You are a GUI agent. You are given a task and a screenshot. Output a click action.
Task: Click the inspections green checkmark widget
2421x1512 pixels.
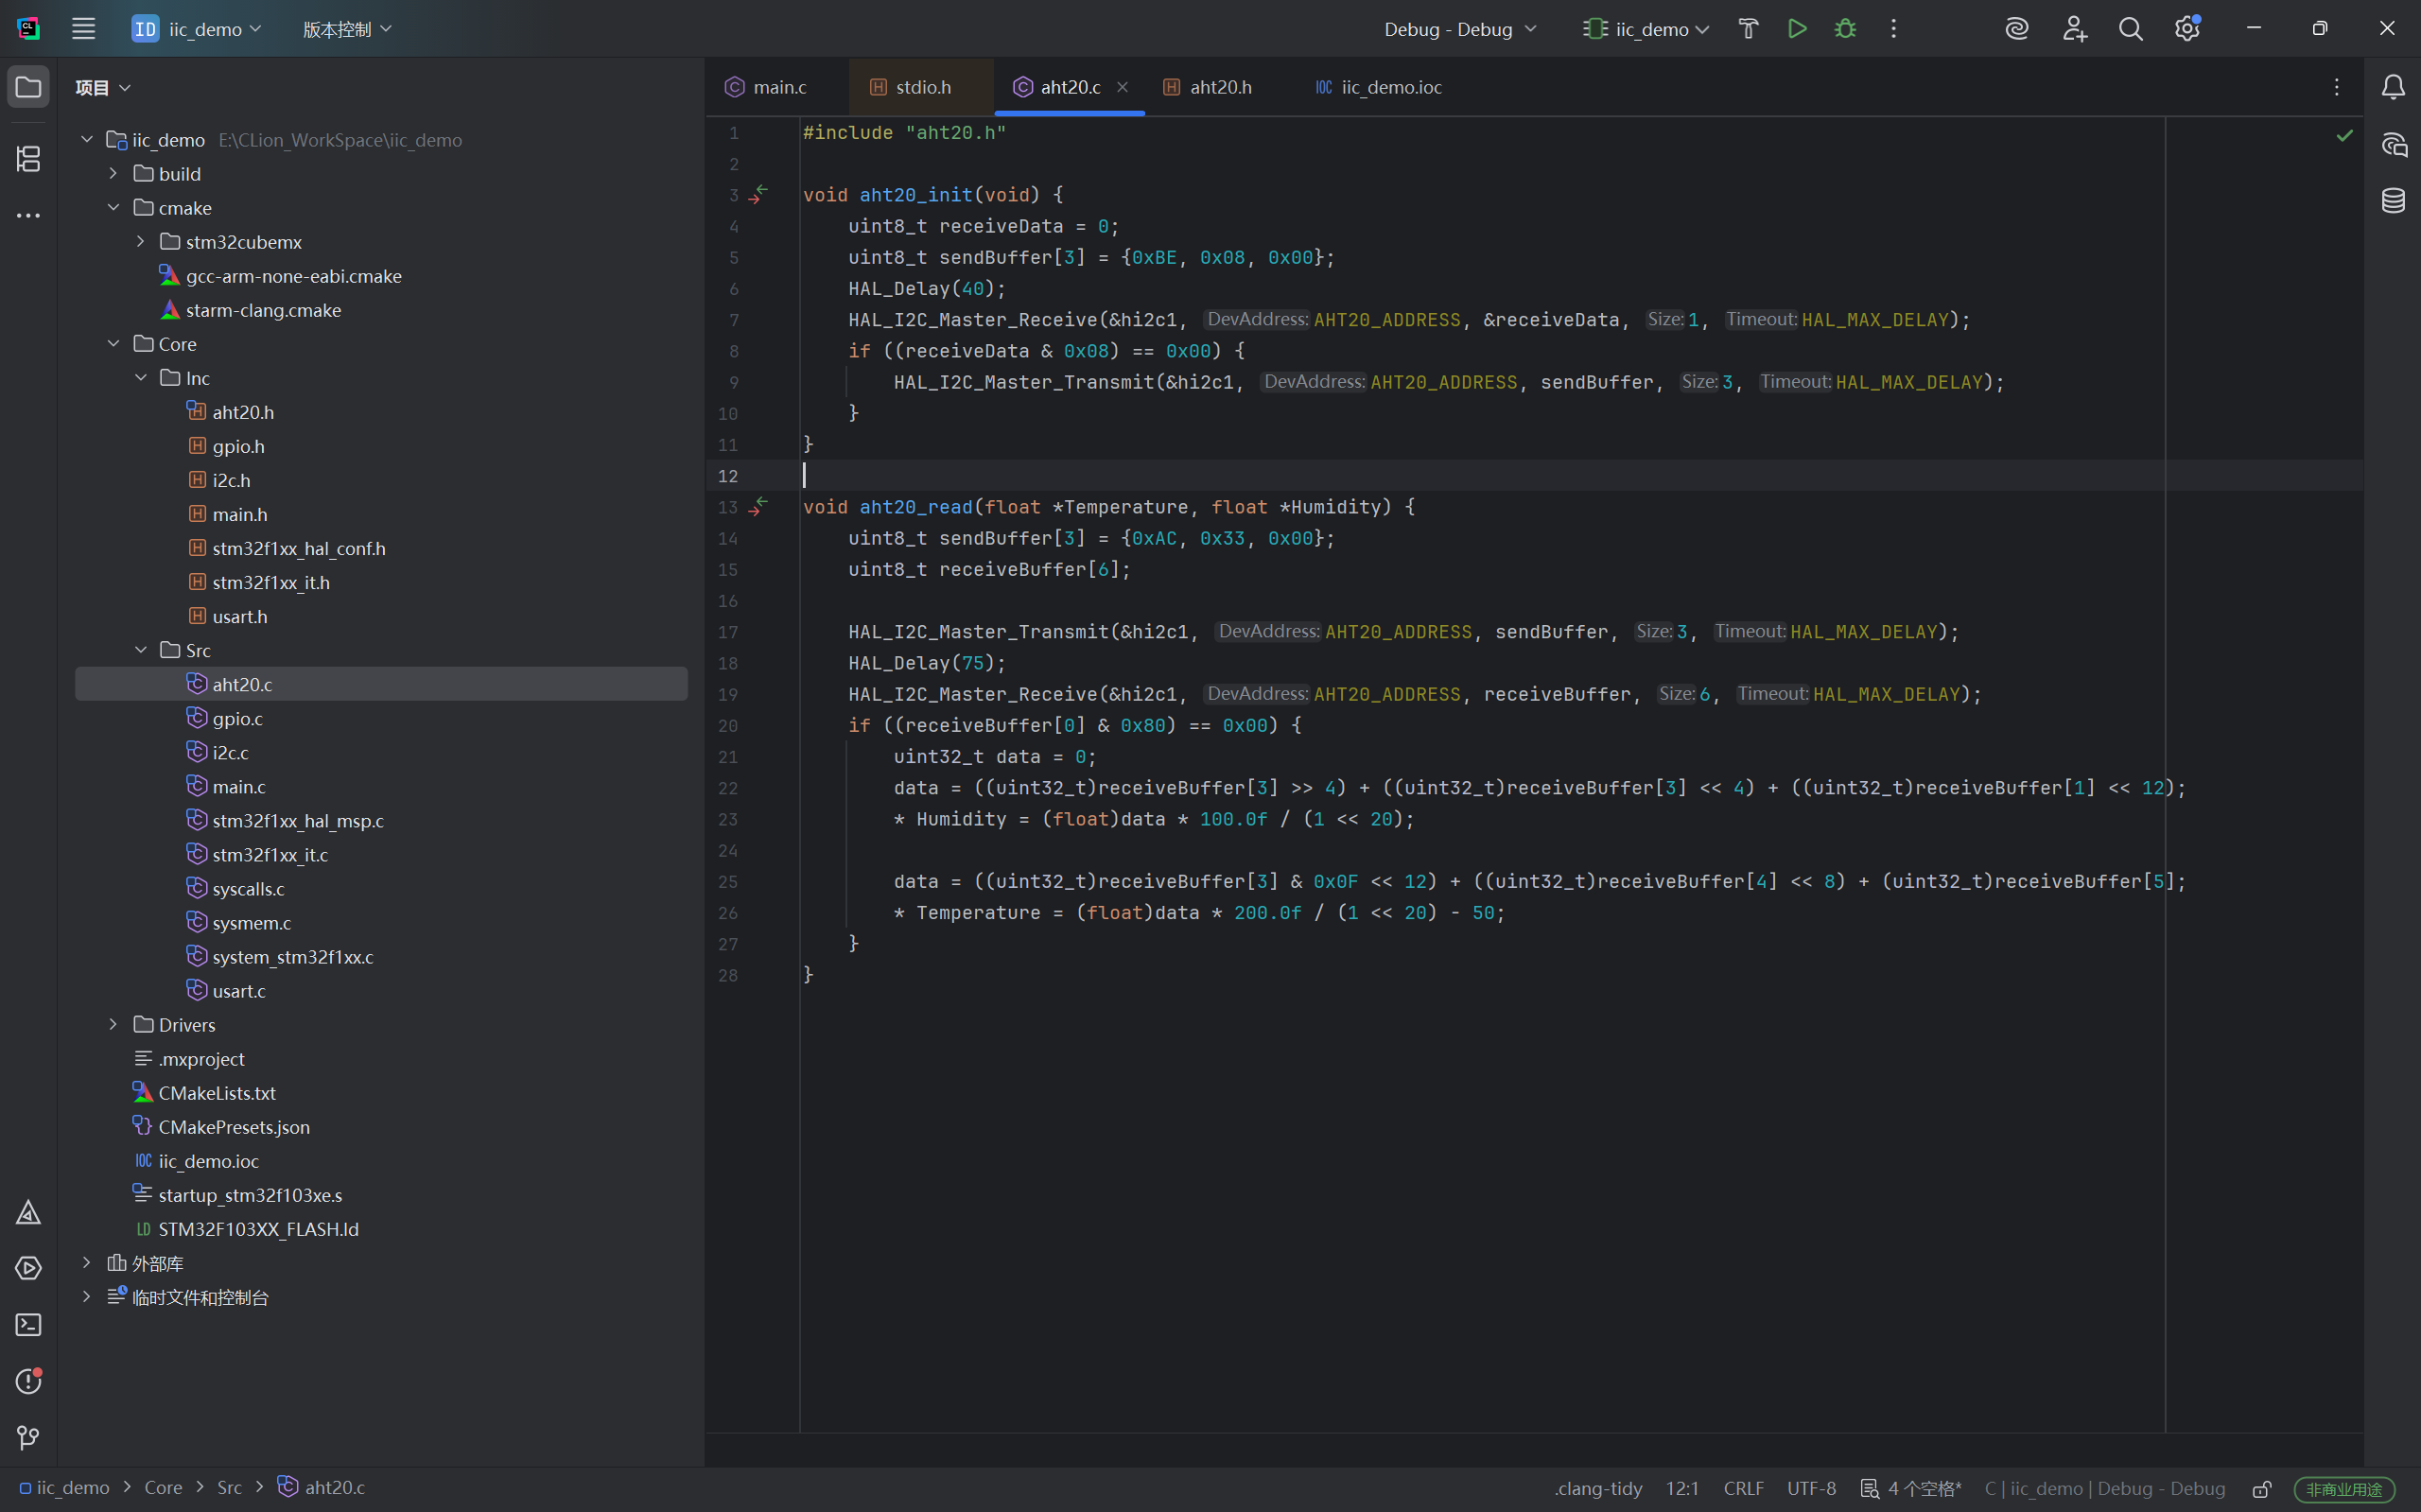click(2344, 135)
